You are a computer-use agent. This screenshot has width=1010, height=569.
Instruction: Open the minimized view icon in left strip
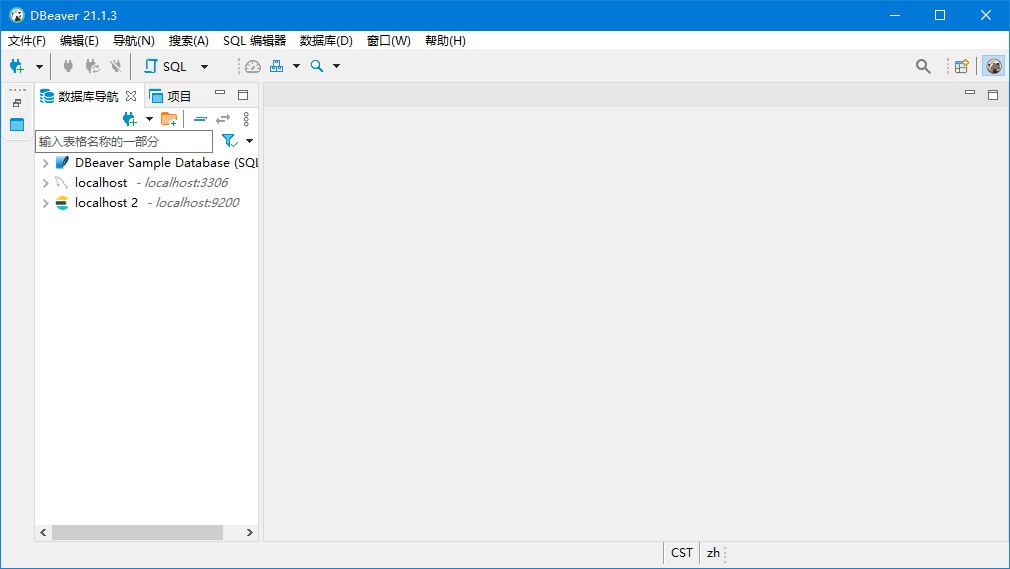[17, 124]
